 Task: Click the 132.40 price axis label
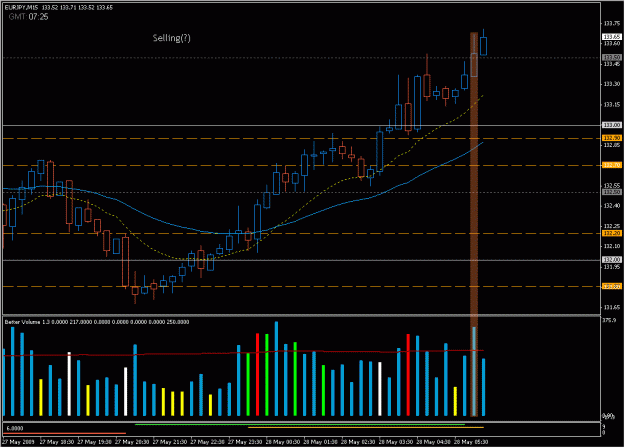[611, 206]
